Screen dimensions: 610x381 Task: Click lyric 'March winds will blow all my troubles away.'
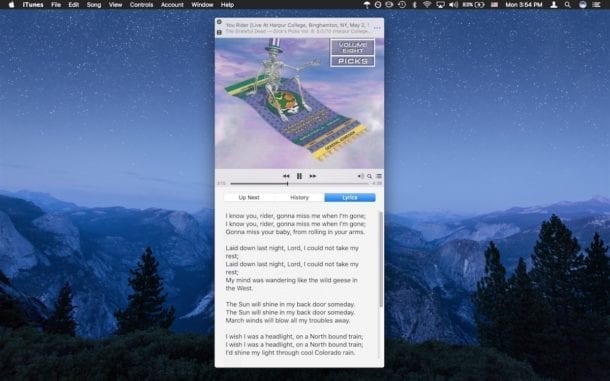(x=287, y=320)
